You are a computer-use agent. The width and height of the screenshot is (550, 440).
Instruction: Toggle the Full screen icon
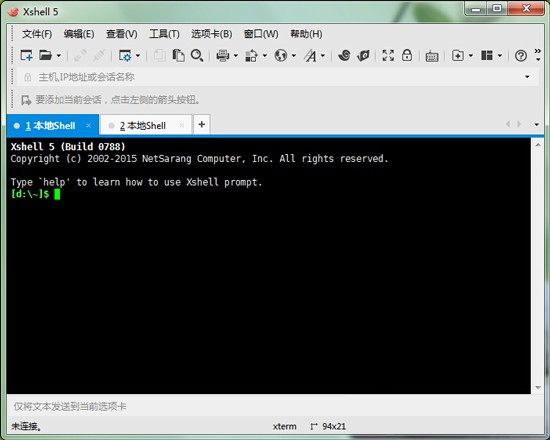coord(388,55)
